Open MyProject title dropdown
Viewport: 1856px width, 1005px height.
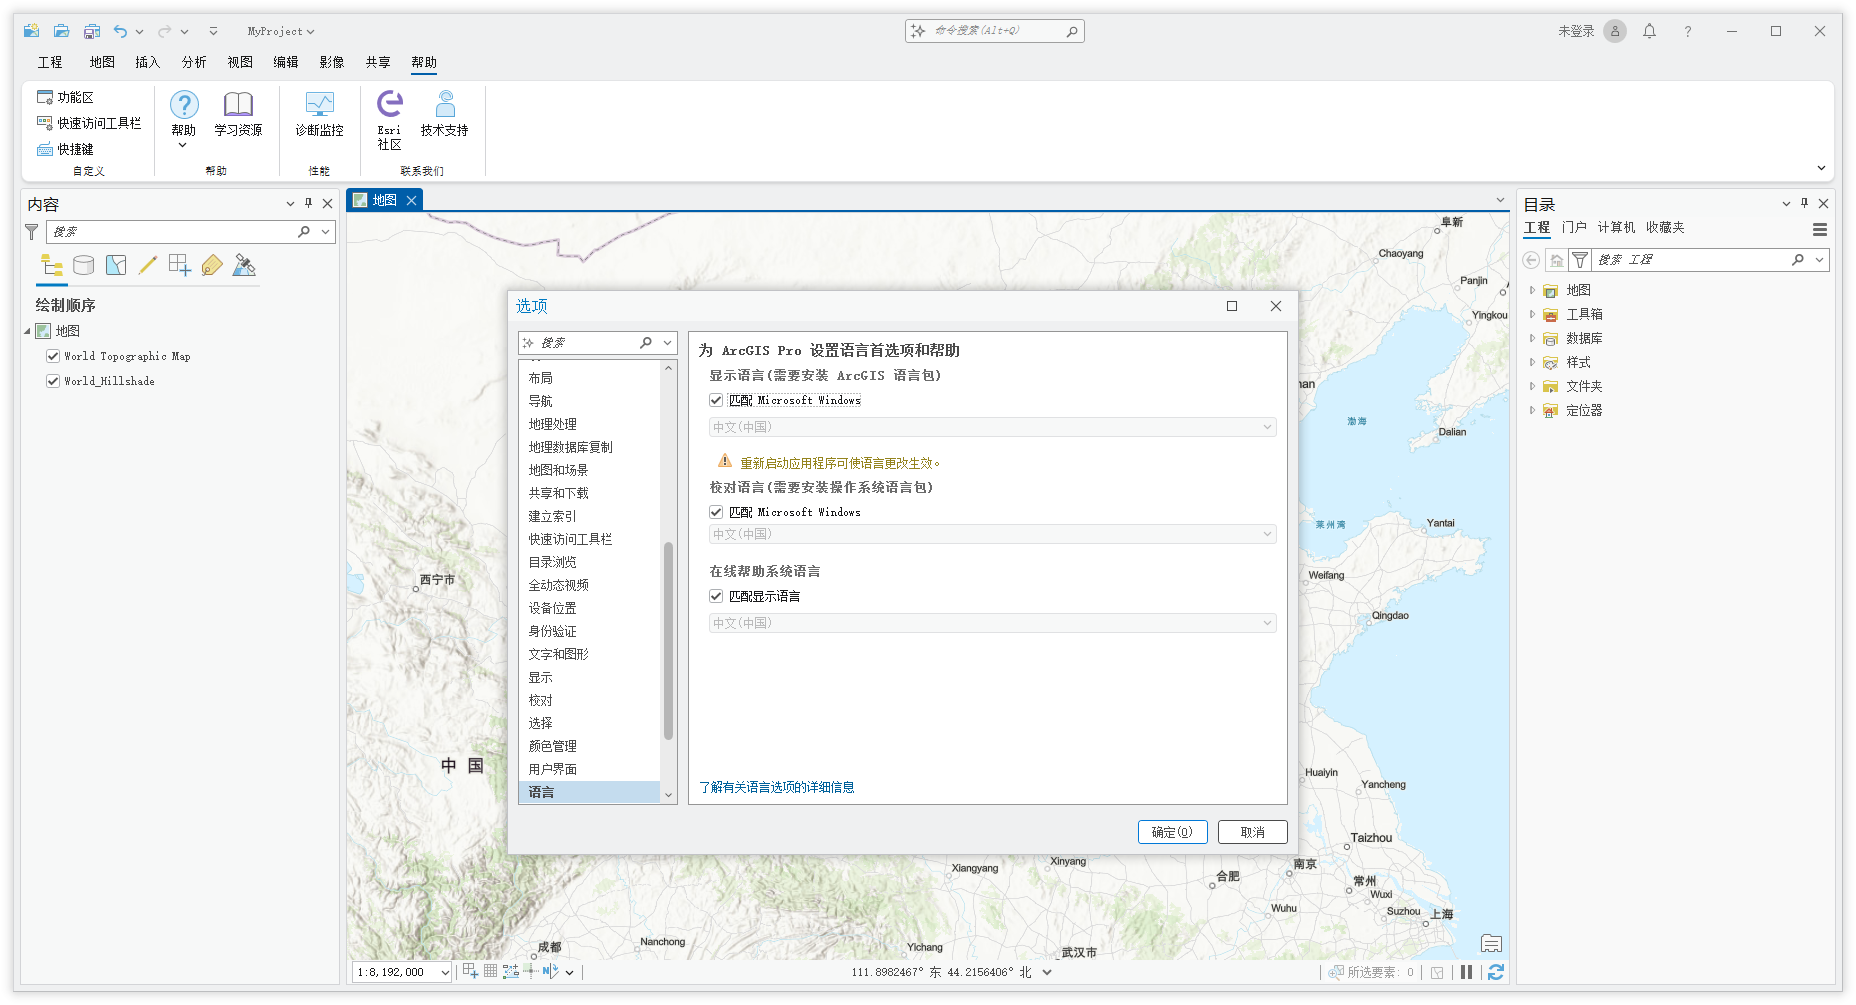281,31
